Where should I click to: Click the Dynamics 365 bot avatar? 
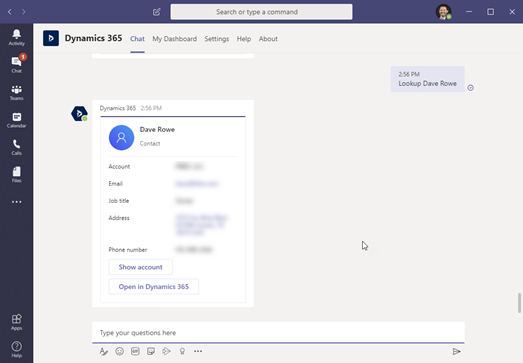click(x=79, y=114)
